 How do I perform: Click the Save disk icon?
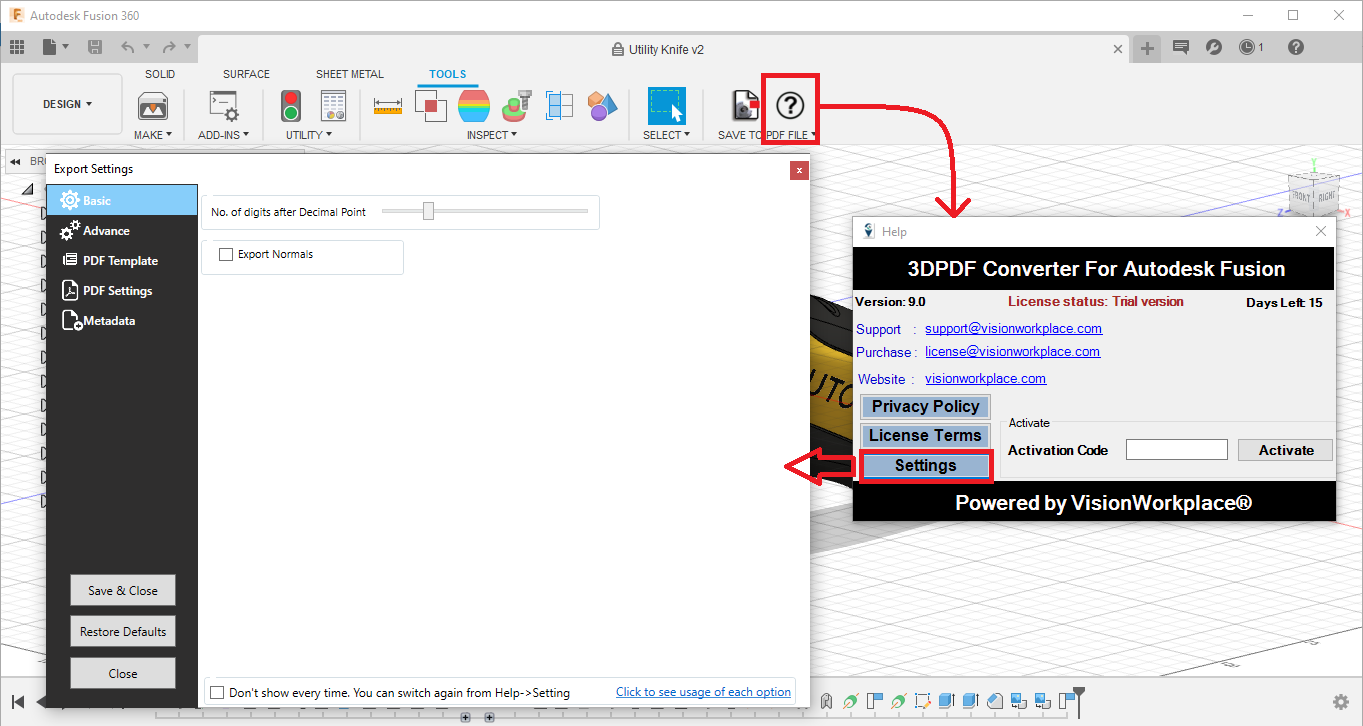coord(95,47)
